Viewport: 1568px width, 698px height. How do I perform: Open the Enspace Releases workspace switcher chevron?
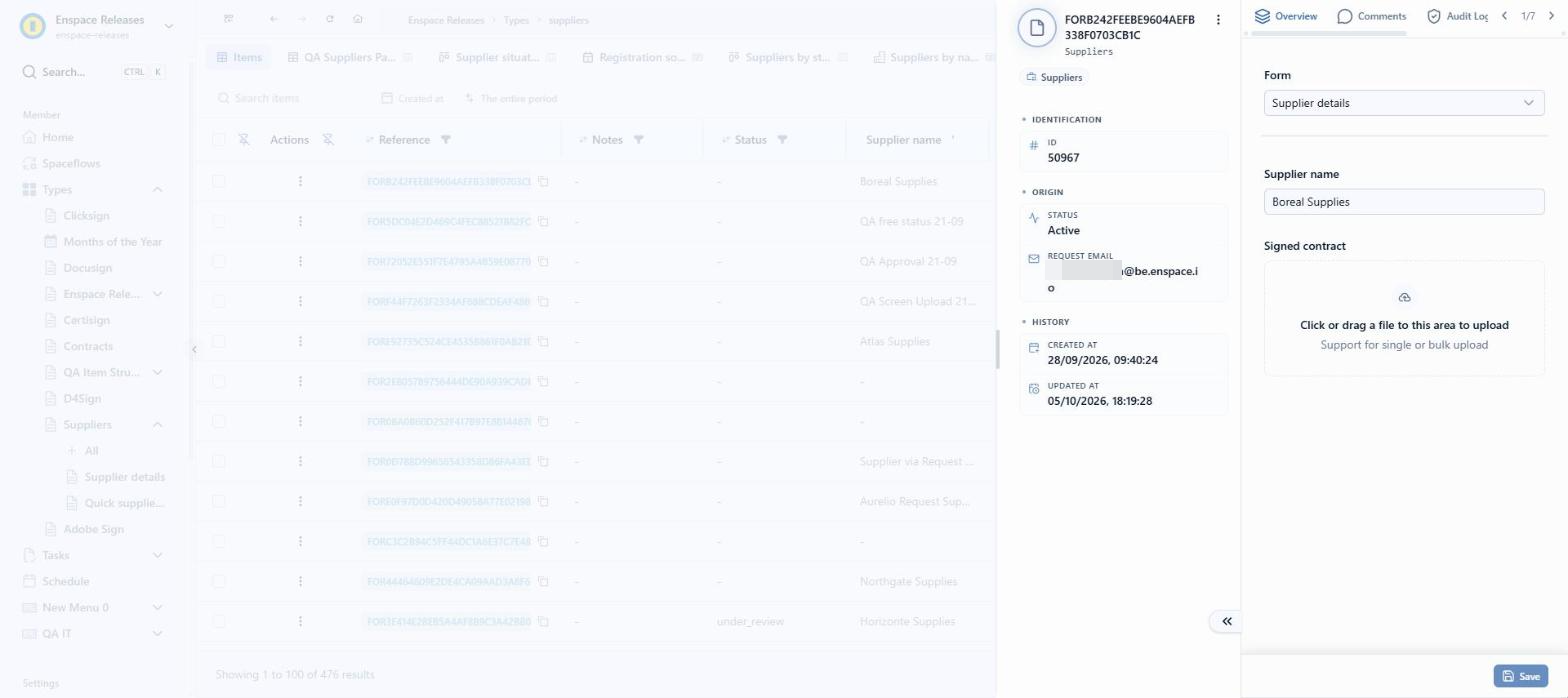[168, 26]
